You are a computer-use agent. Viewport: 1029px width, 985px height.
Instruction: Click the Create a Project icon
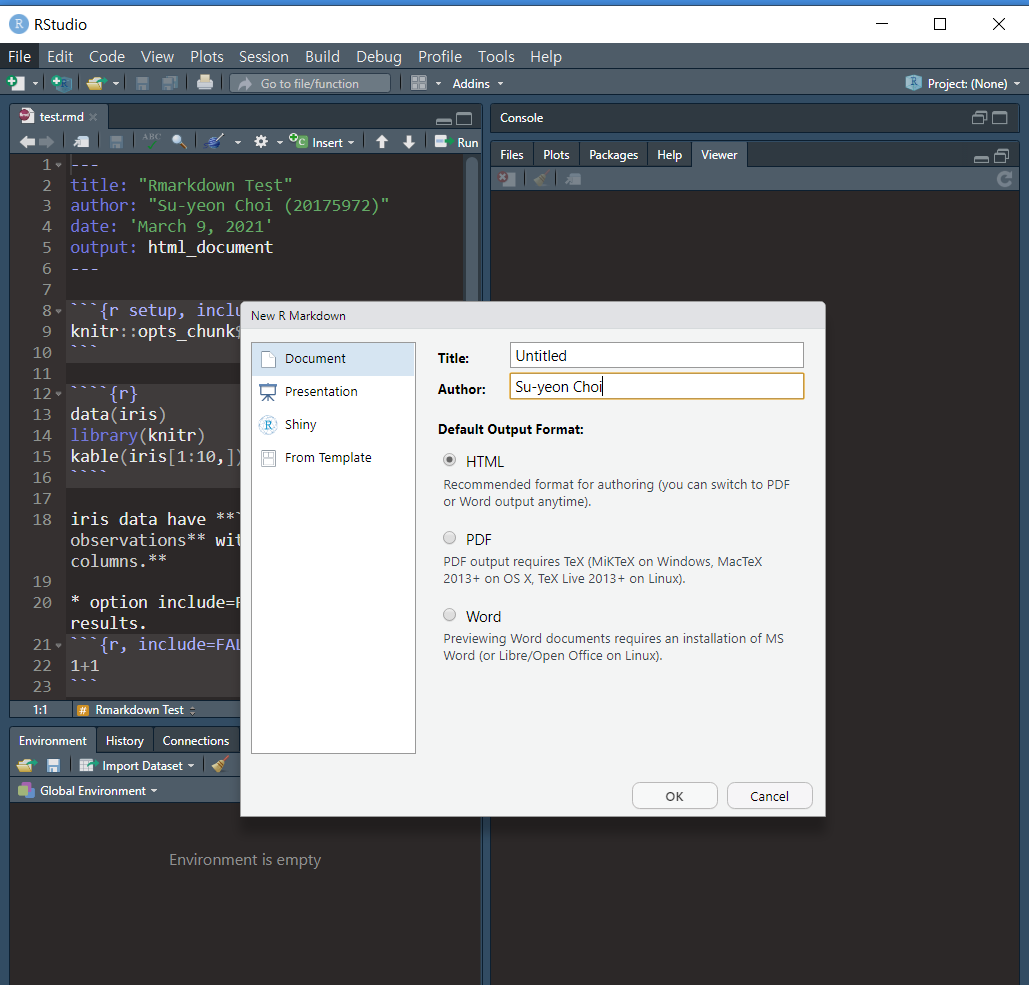pyautogui.click(x=61, y=83)
